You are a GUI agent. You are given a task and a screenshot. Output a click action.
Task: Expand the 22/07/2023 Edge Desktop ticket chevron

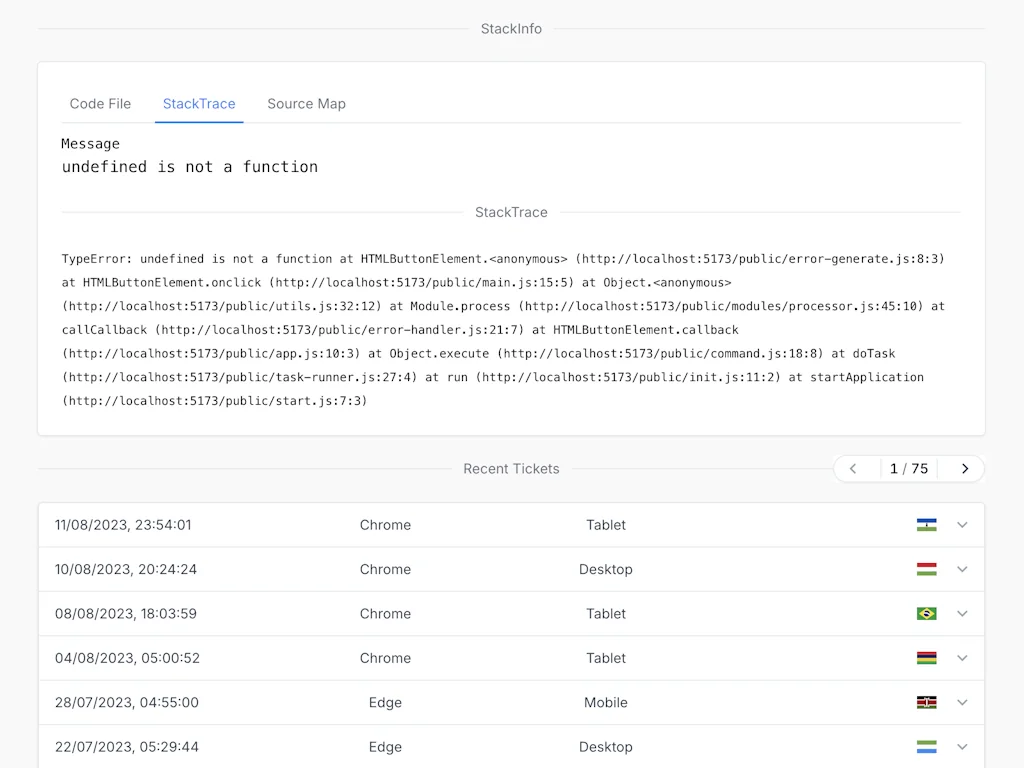click(962, 747)
